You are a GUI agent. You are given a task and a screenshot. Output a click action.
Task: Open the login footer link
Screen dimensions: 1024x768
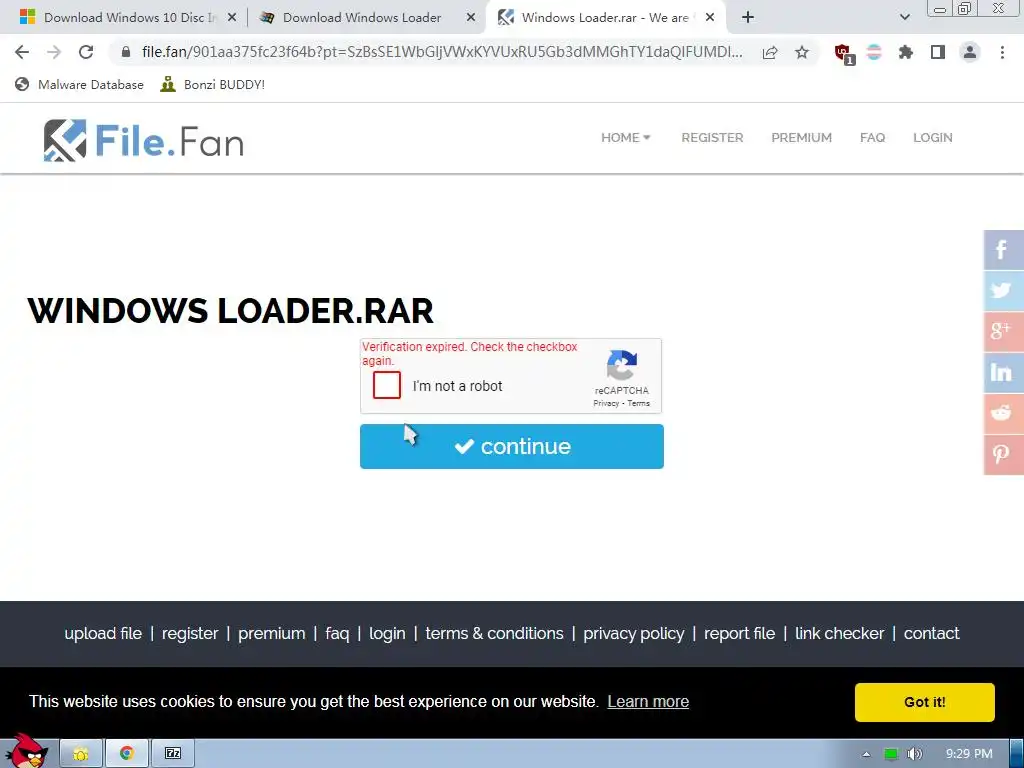tap(387, 633)
